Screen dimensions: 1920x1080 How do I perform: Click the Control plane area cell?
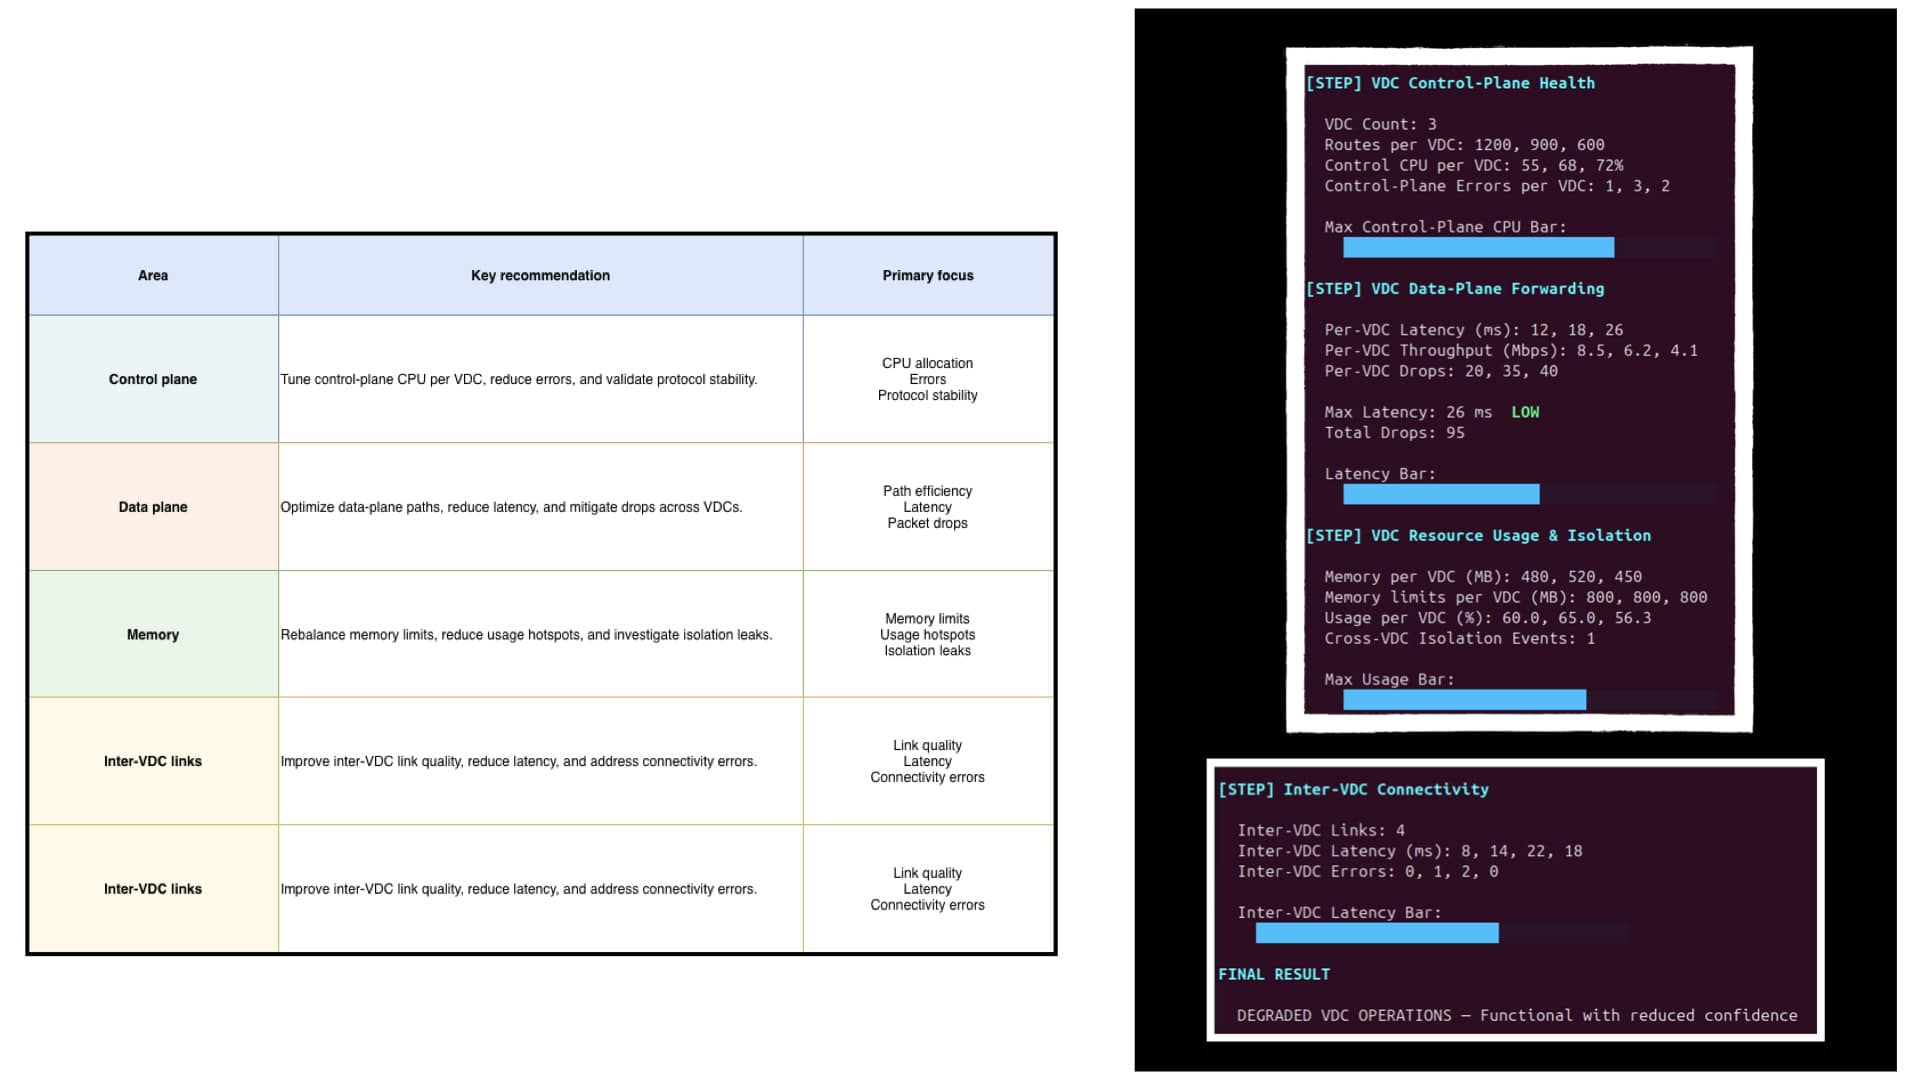[153, 379]
